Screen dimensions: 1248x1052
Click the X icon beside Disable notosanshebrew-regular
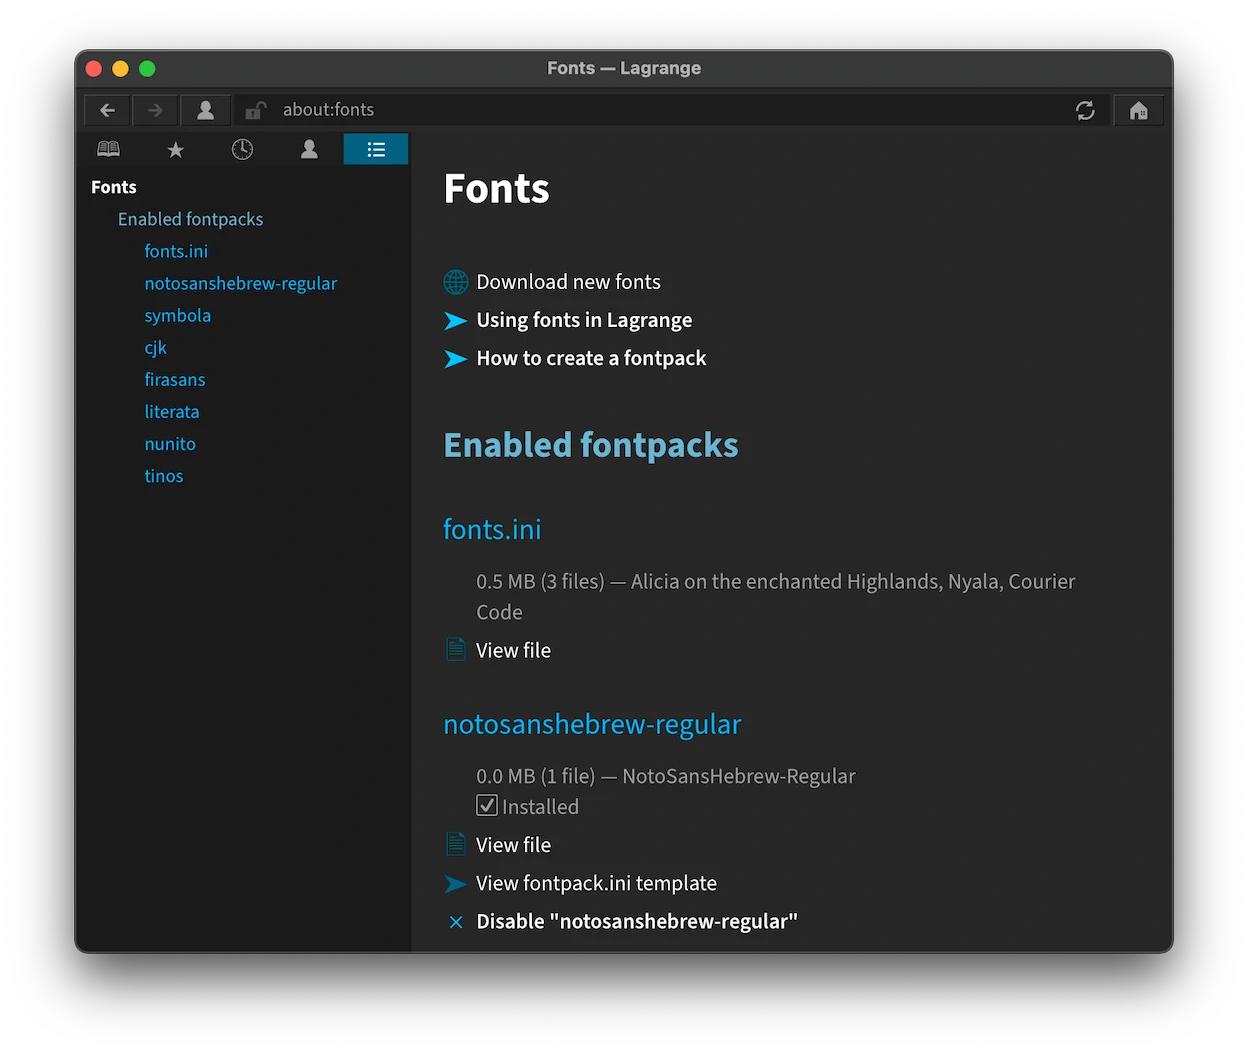pos(456,922)
